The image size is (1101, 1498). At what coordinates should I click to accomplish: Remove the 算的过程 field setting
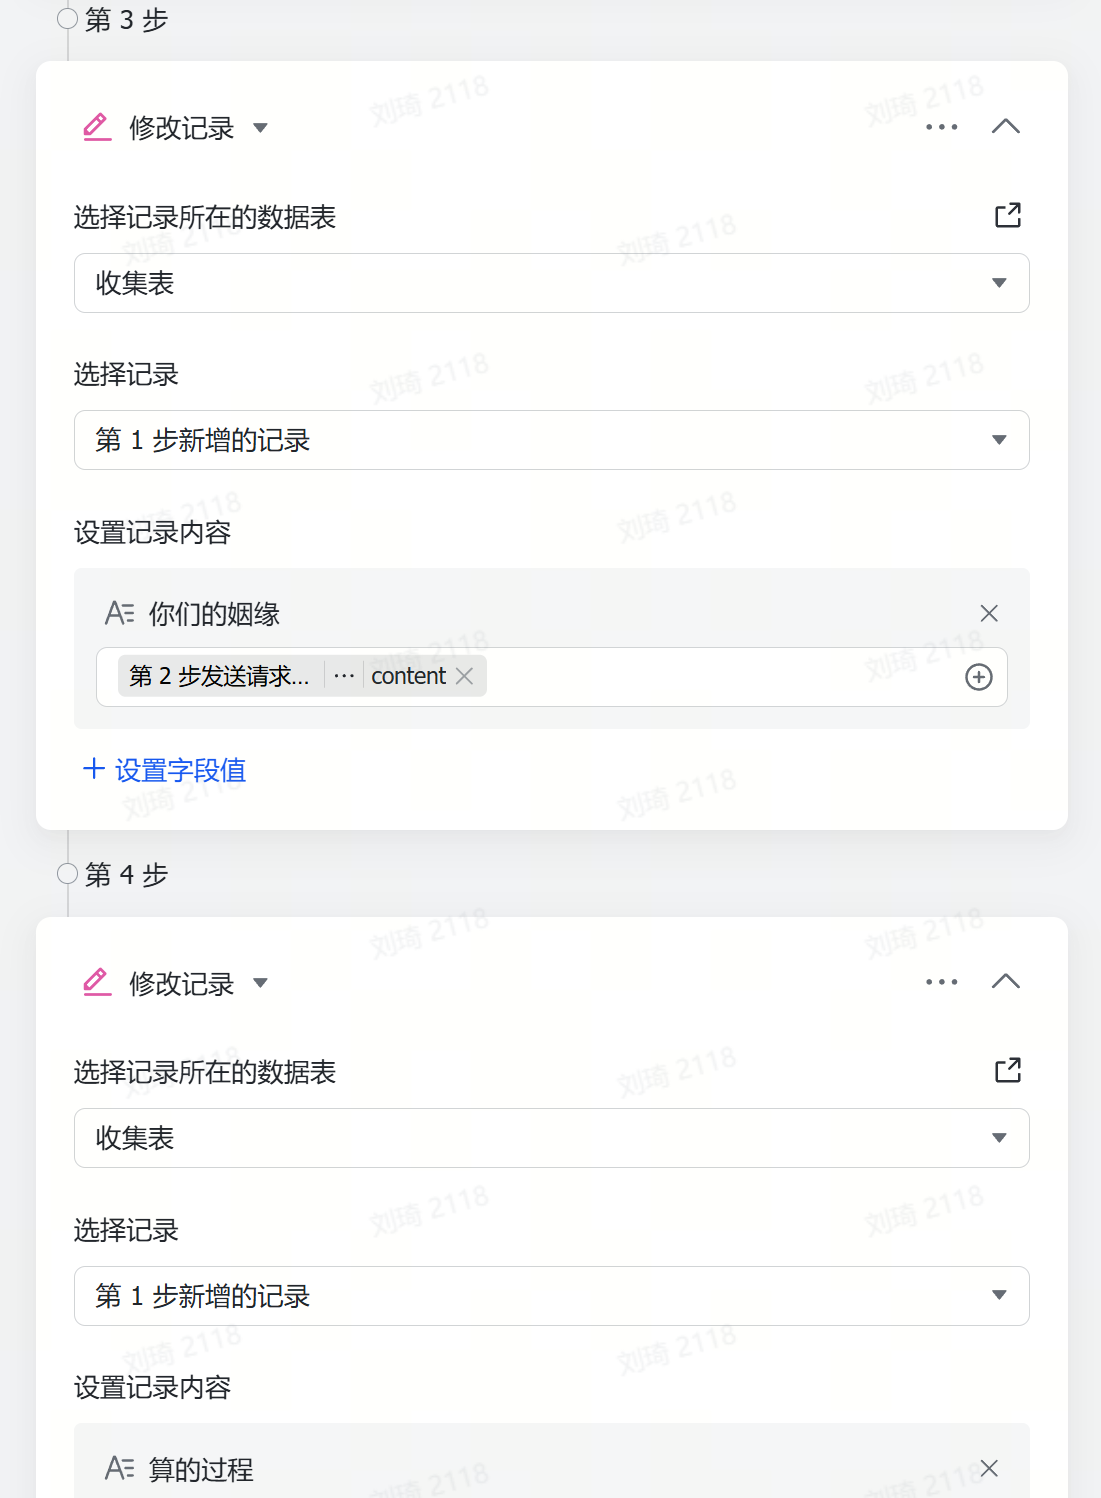[x=989, y=1468]
